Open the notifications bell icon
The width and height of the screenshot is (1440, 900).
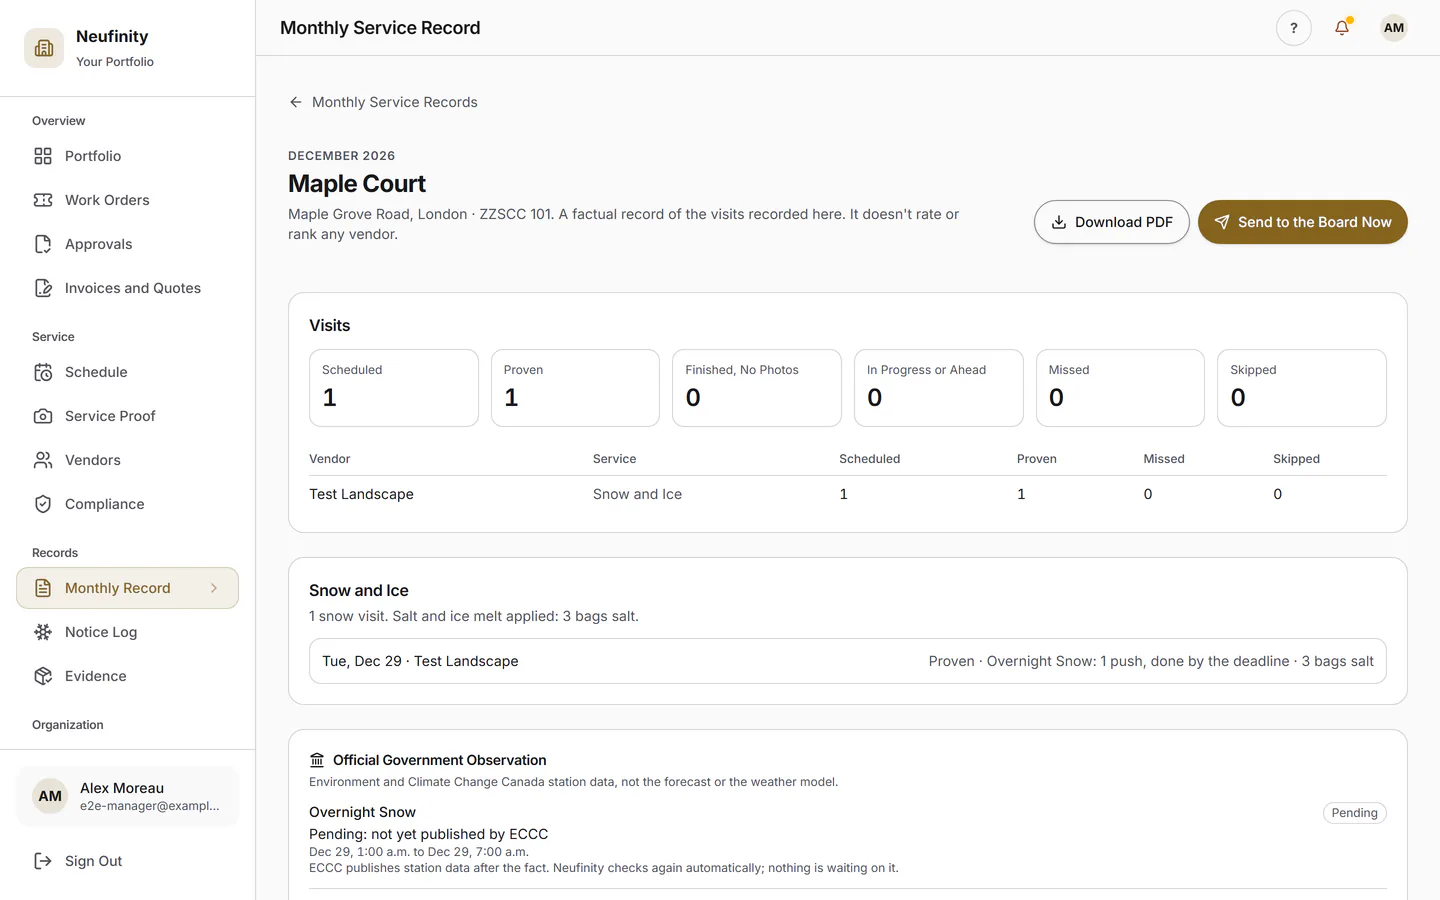(x=1342, y=28)
